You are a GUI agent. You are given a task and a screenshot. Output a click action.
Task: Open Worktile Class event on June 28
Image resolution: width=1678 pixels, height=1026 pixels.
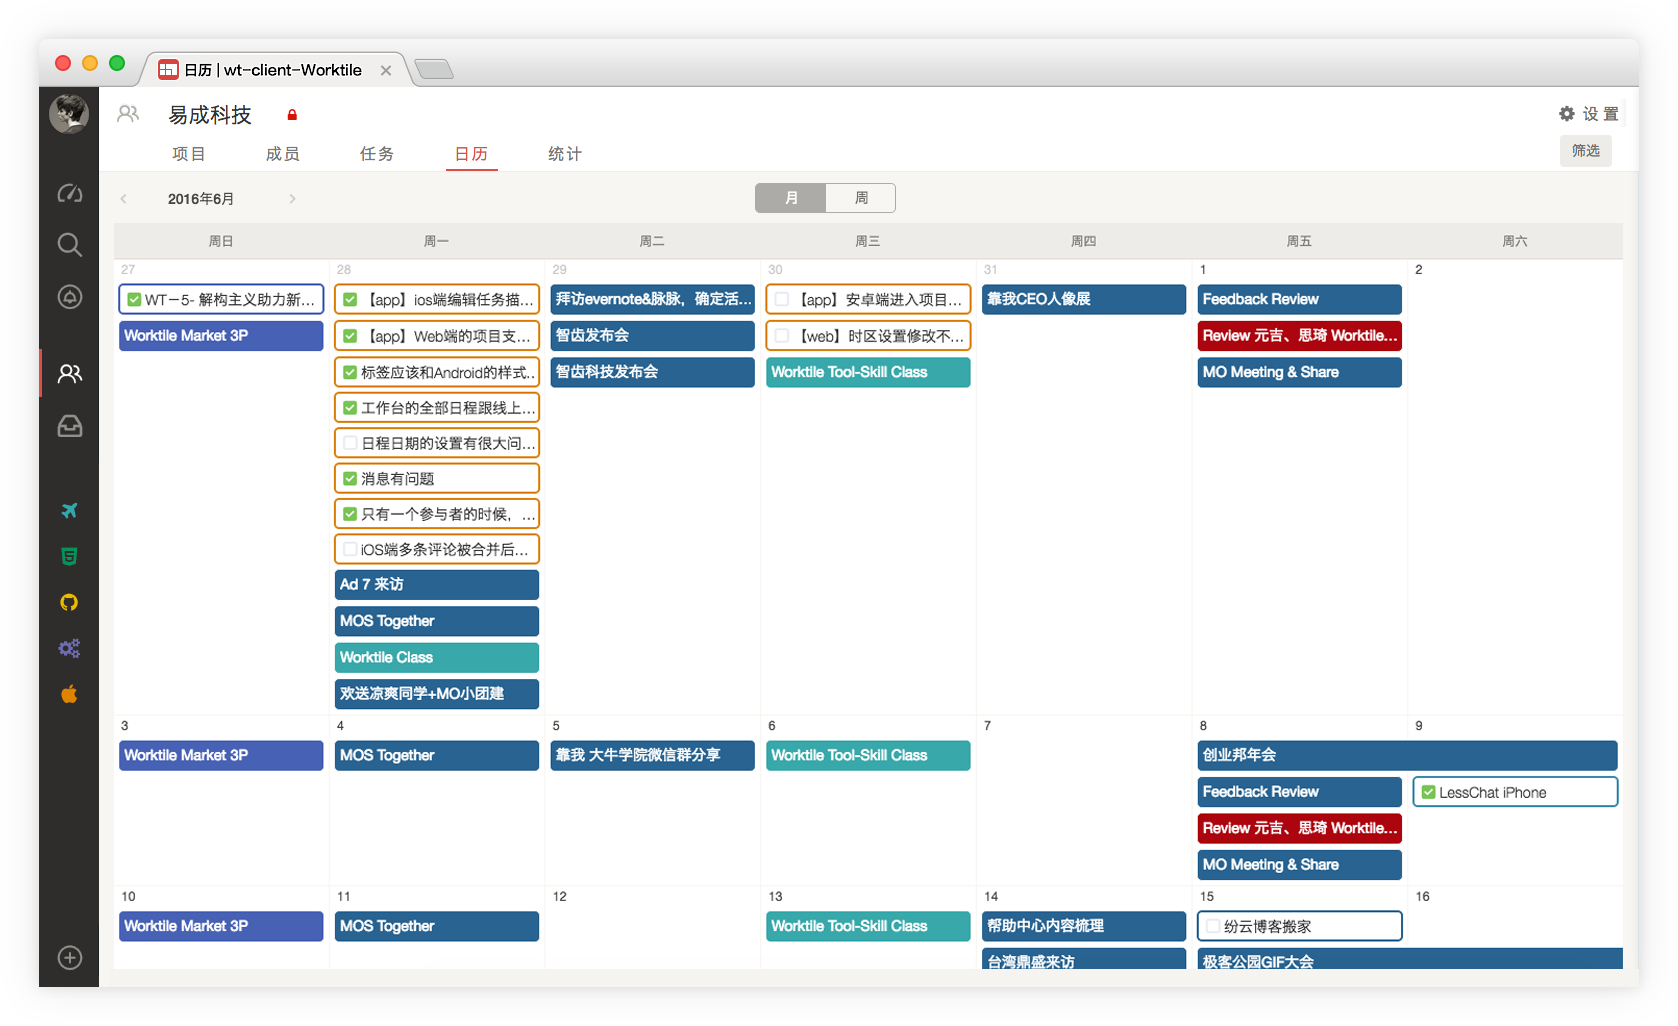[x=437, y=657]
